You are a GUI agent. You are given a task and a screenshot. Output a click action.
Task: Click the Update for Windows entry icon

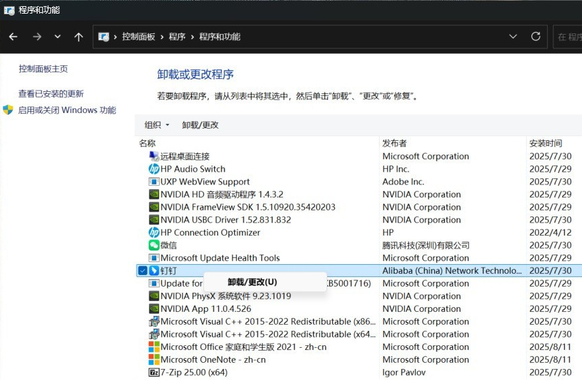[x=154, y=283]
